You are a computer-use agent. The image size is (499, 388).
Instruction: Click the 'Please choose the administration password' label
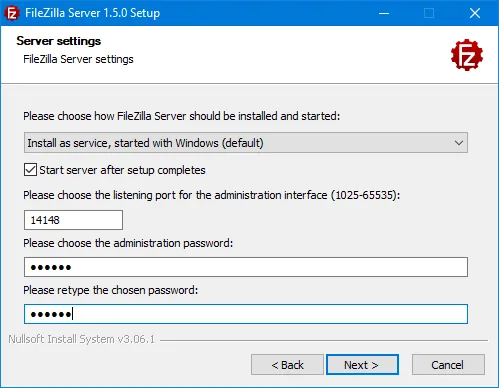pos(128,243)
